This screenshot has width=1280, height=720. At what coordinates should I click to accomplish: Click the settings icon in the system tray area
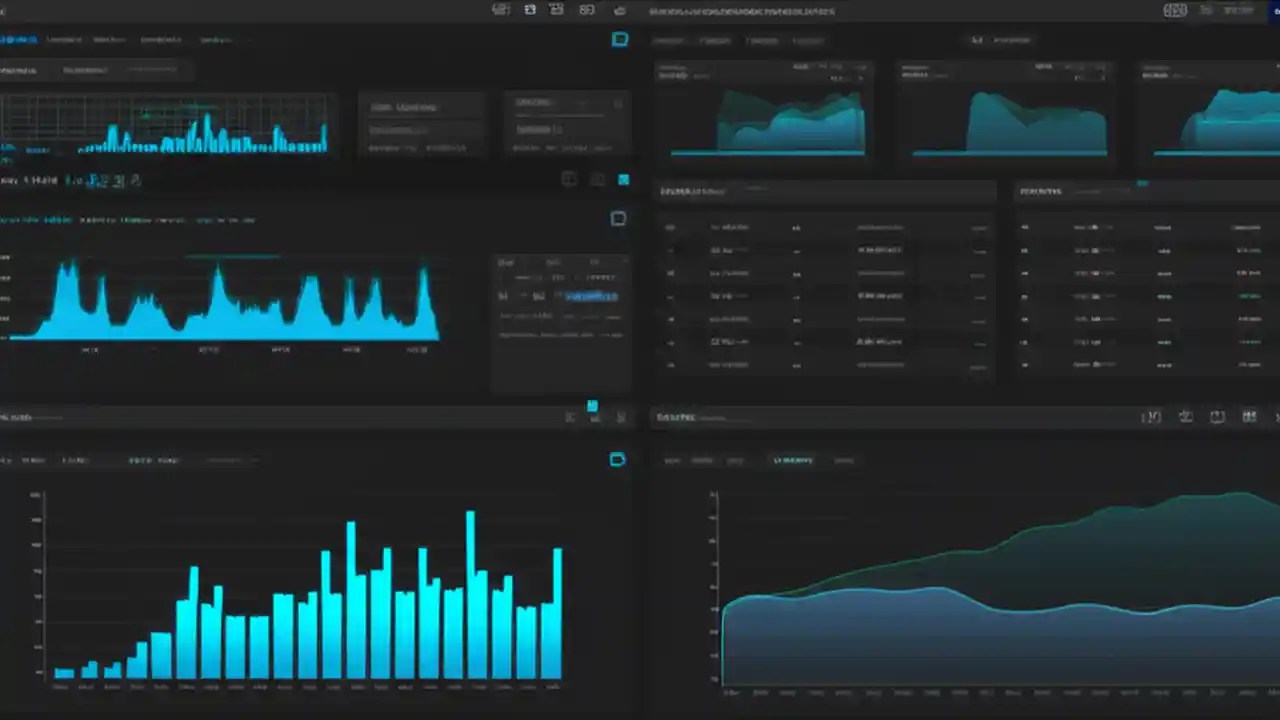tap(1176, 10)
